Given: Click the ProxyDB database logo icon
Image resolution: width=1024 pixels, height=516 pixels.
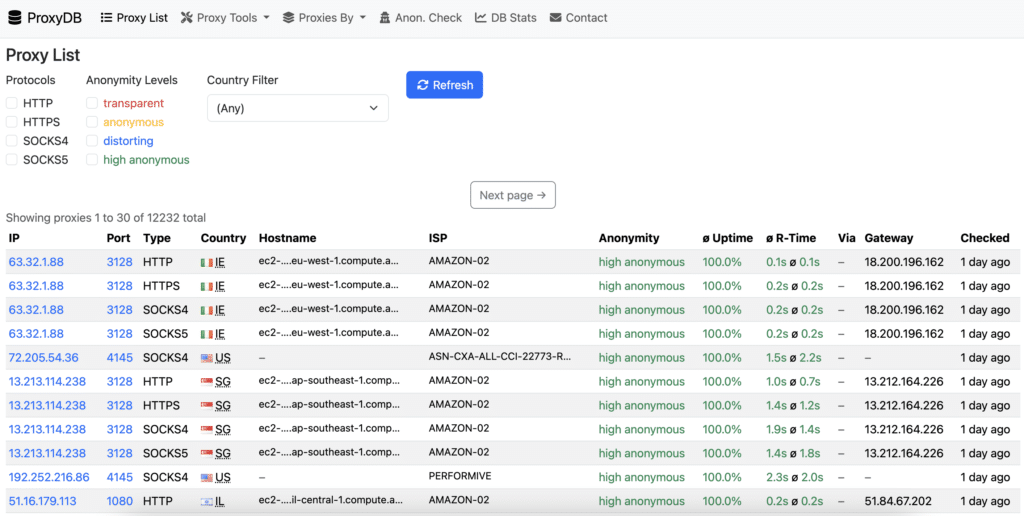Looking at the screenshot, I should point(14,18).
